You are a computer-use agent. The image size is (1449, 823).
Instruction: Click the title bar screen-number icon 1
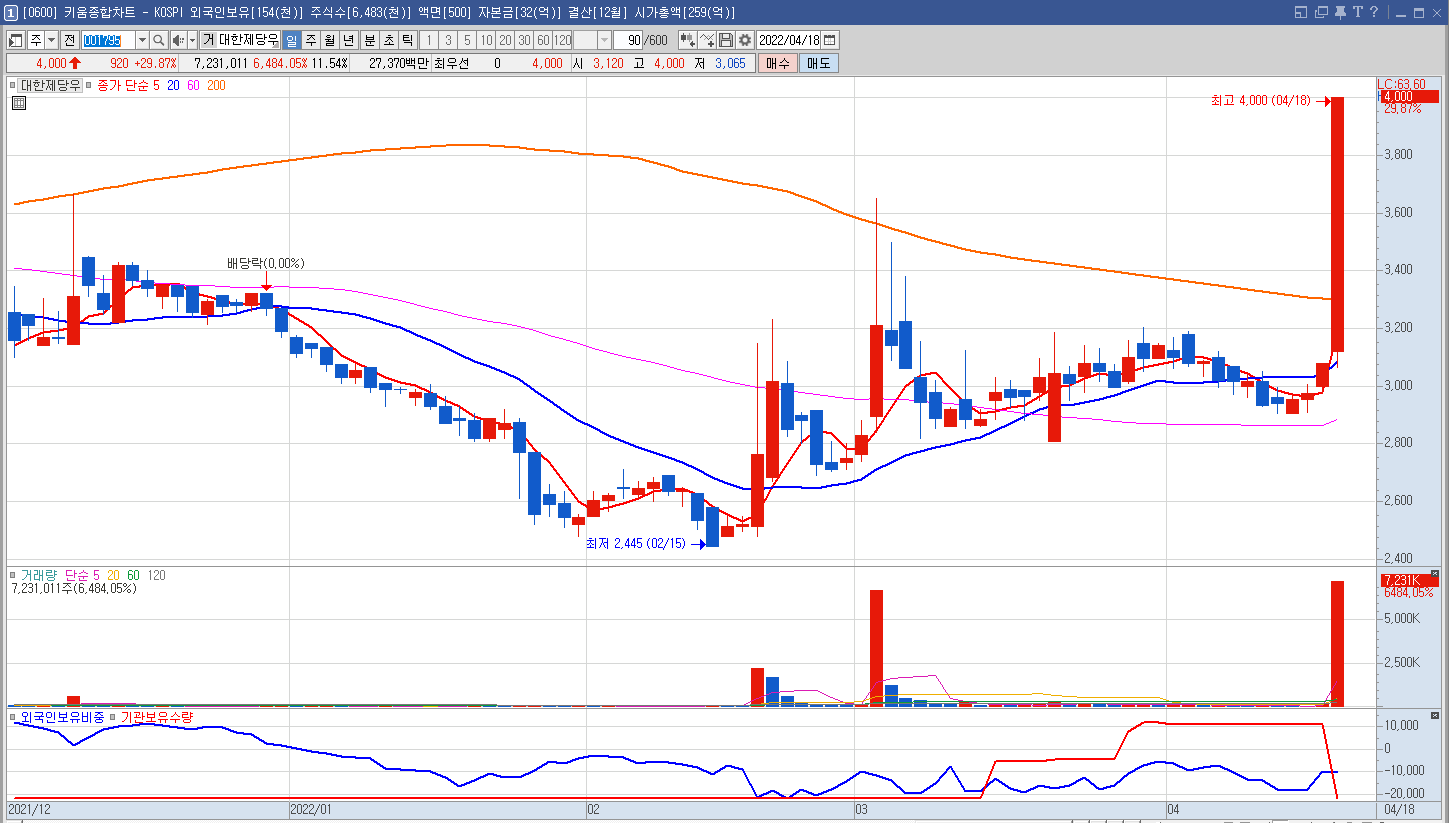(11, 12)
